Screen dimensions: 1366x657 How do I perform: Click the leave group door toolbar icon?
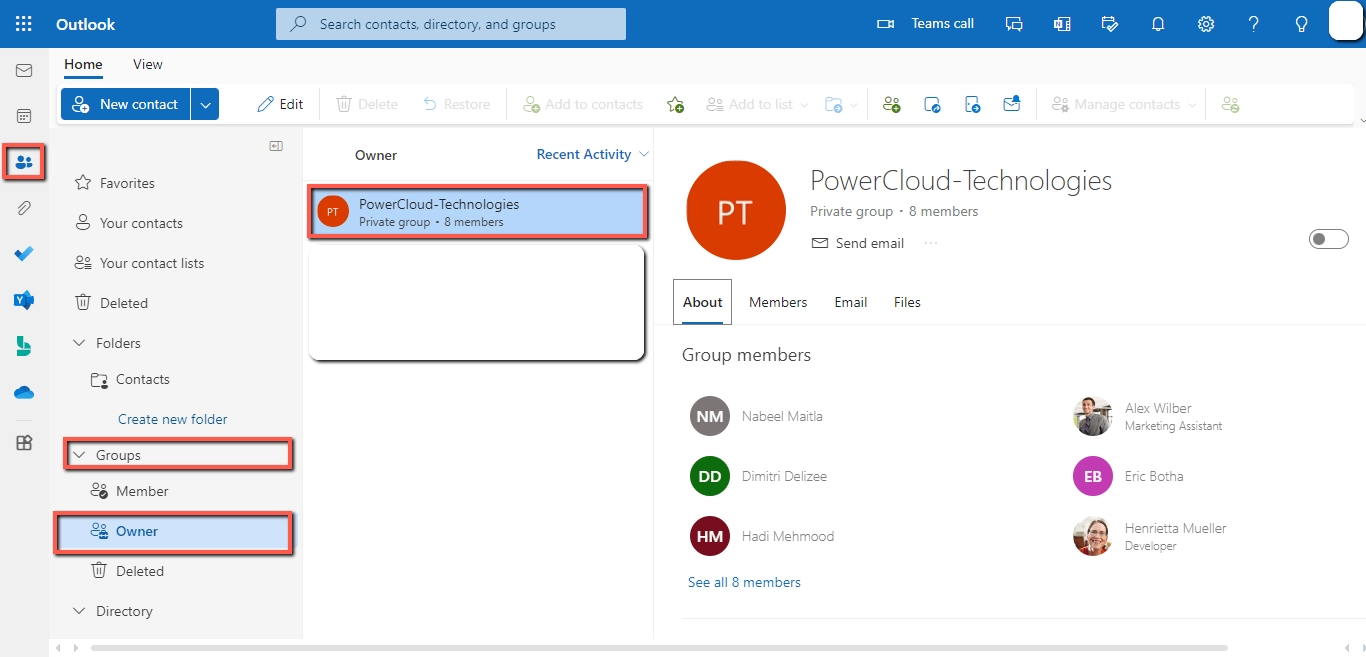972,104
